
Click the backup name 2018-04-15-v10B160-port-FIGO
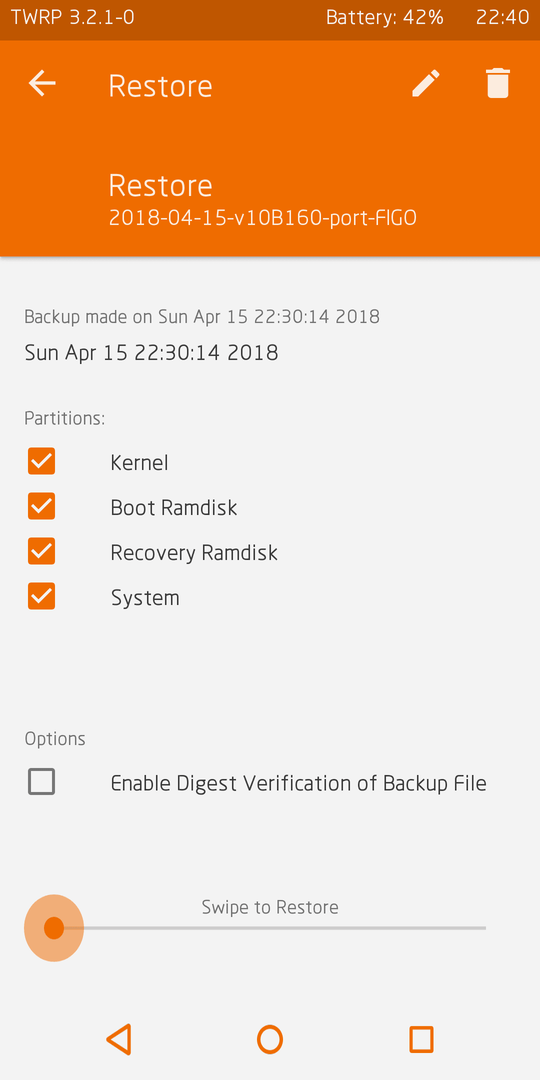click(x=262, y=218)
